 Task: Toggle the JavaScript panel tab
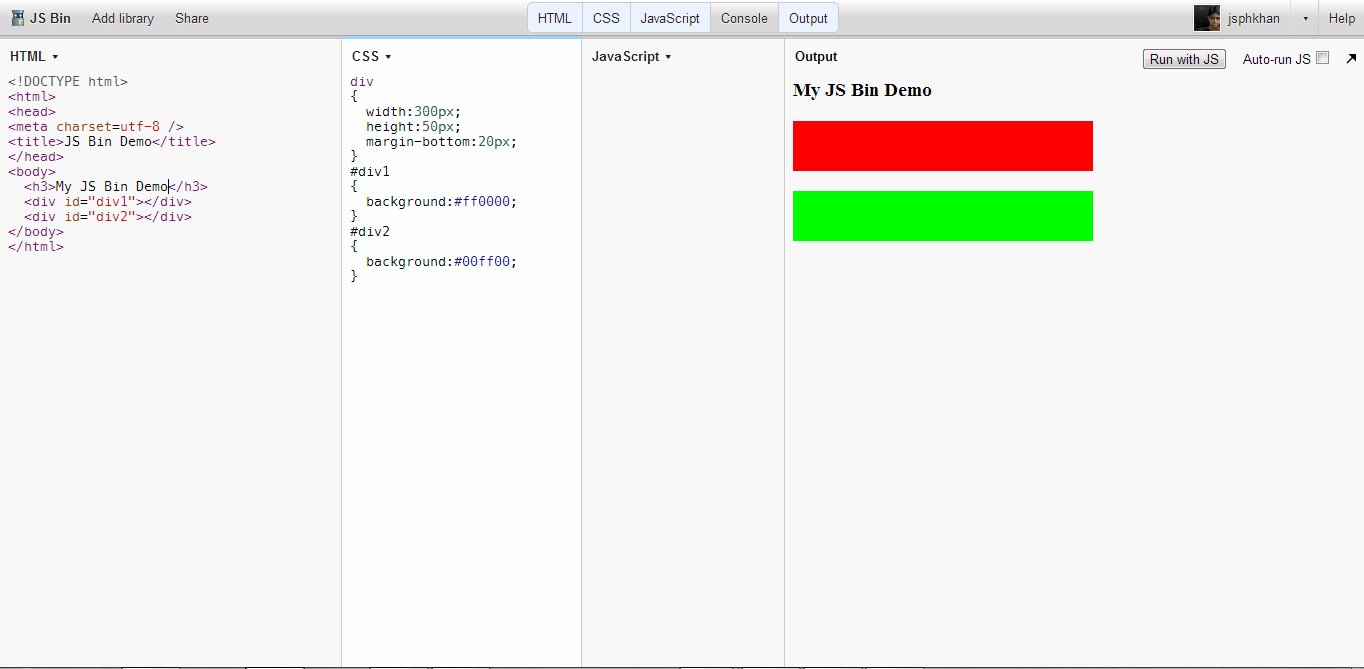(670, 18)
